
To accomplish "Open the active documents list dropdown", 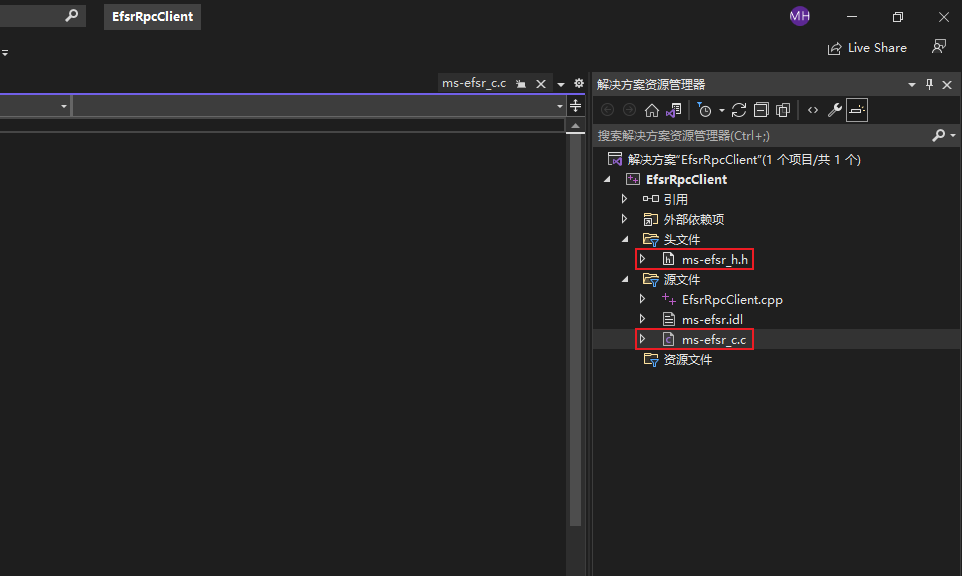I will point(561,84).
